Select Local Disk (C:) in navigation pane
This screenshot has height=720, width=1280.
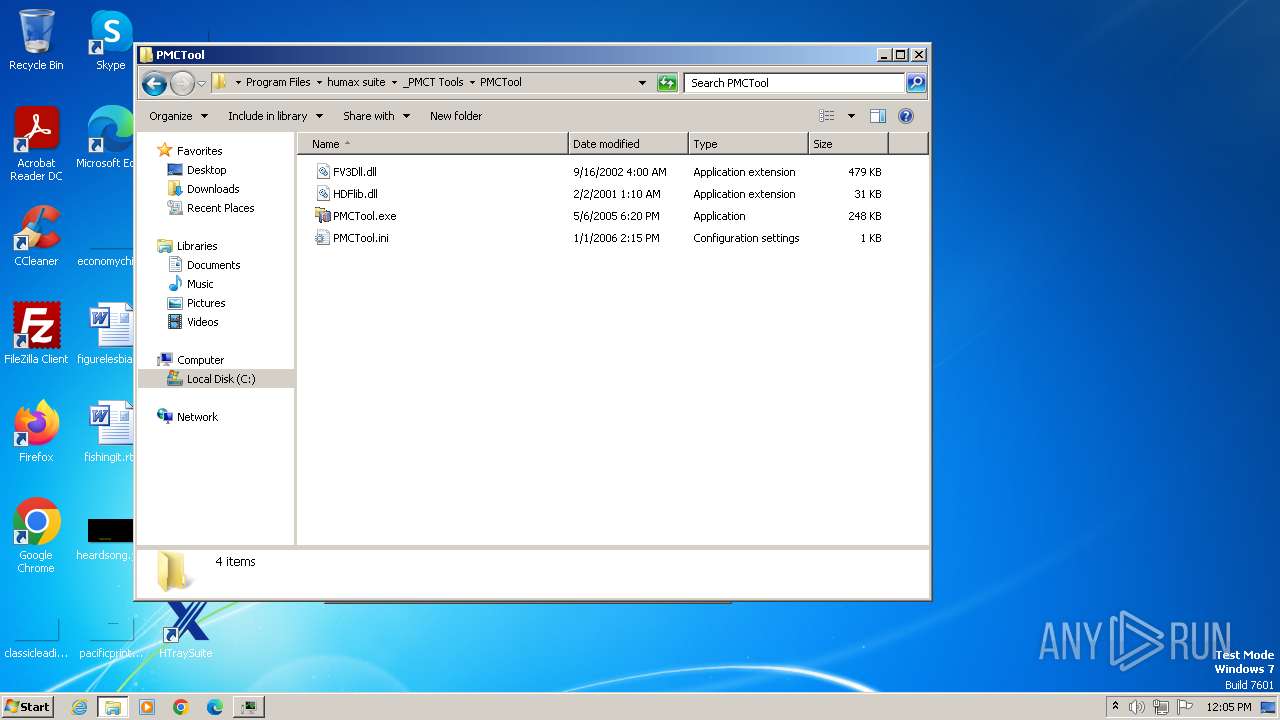pos(221,379)
